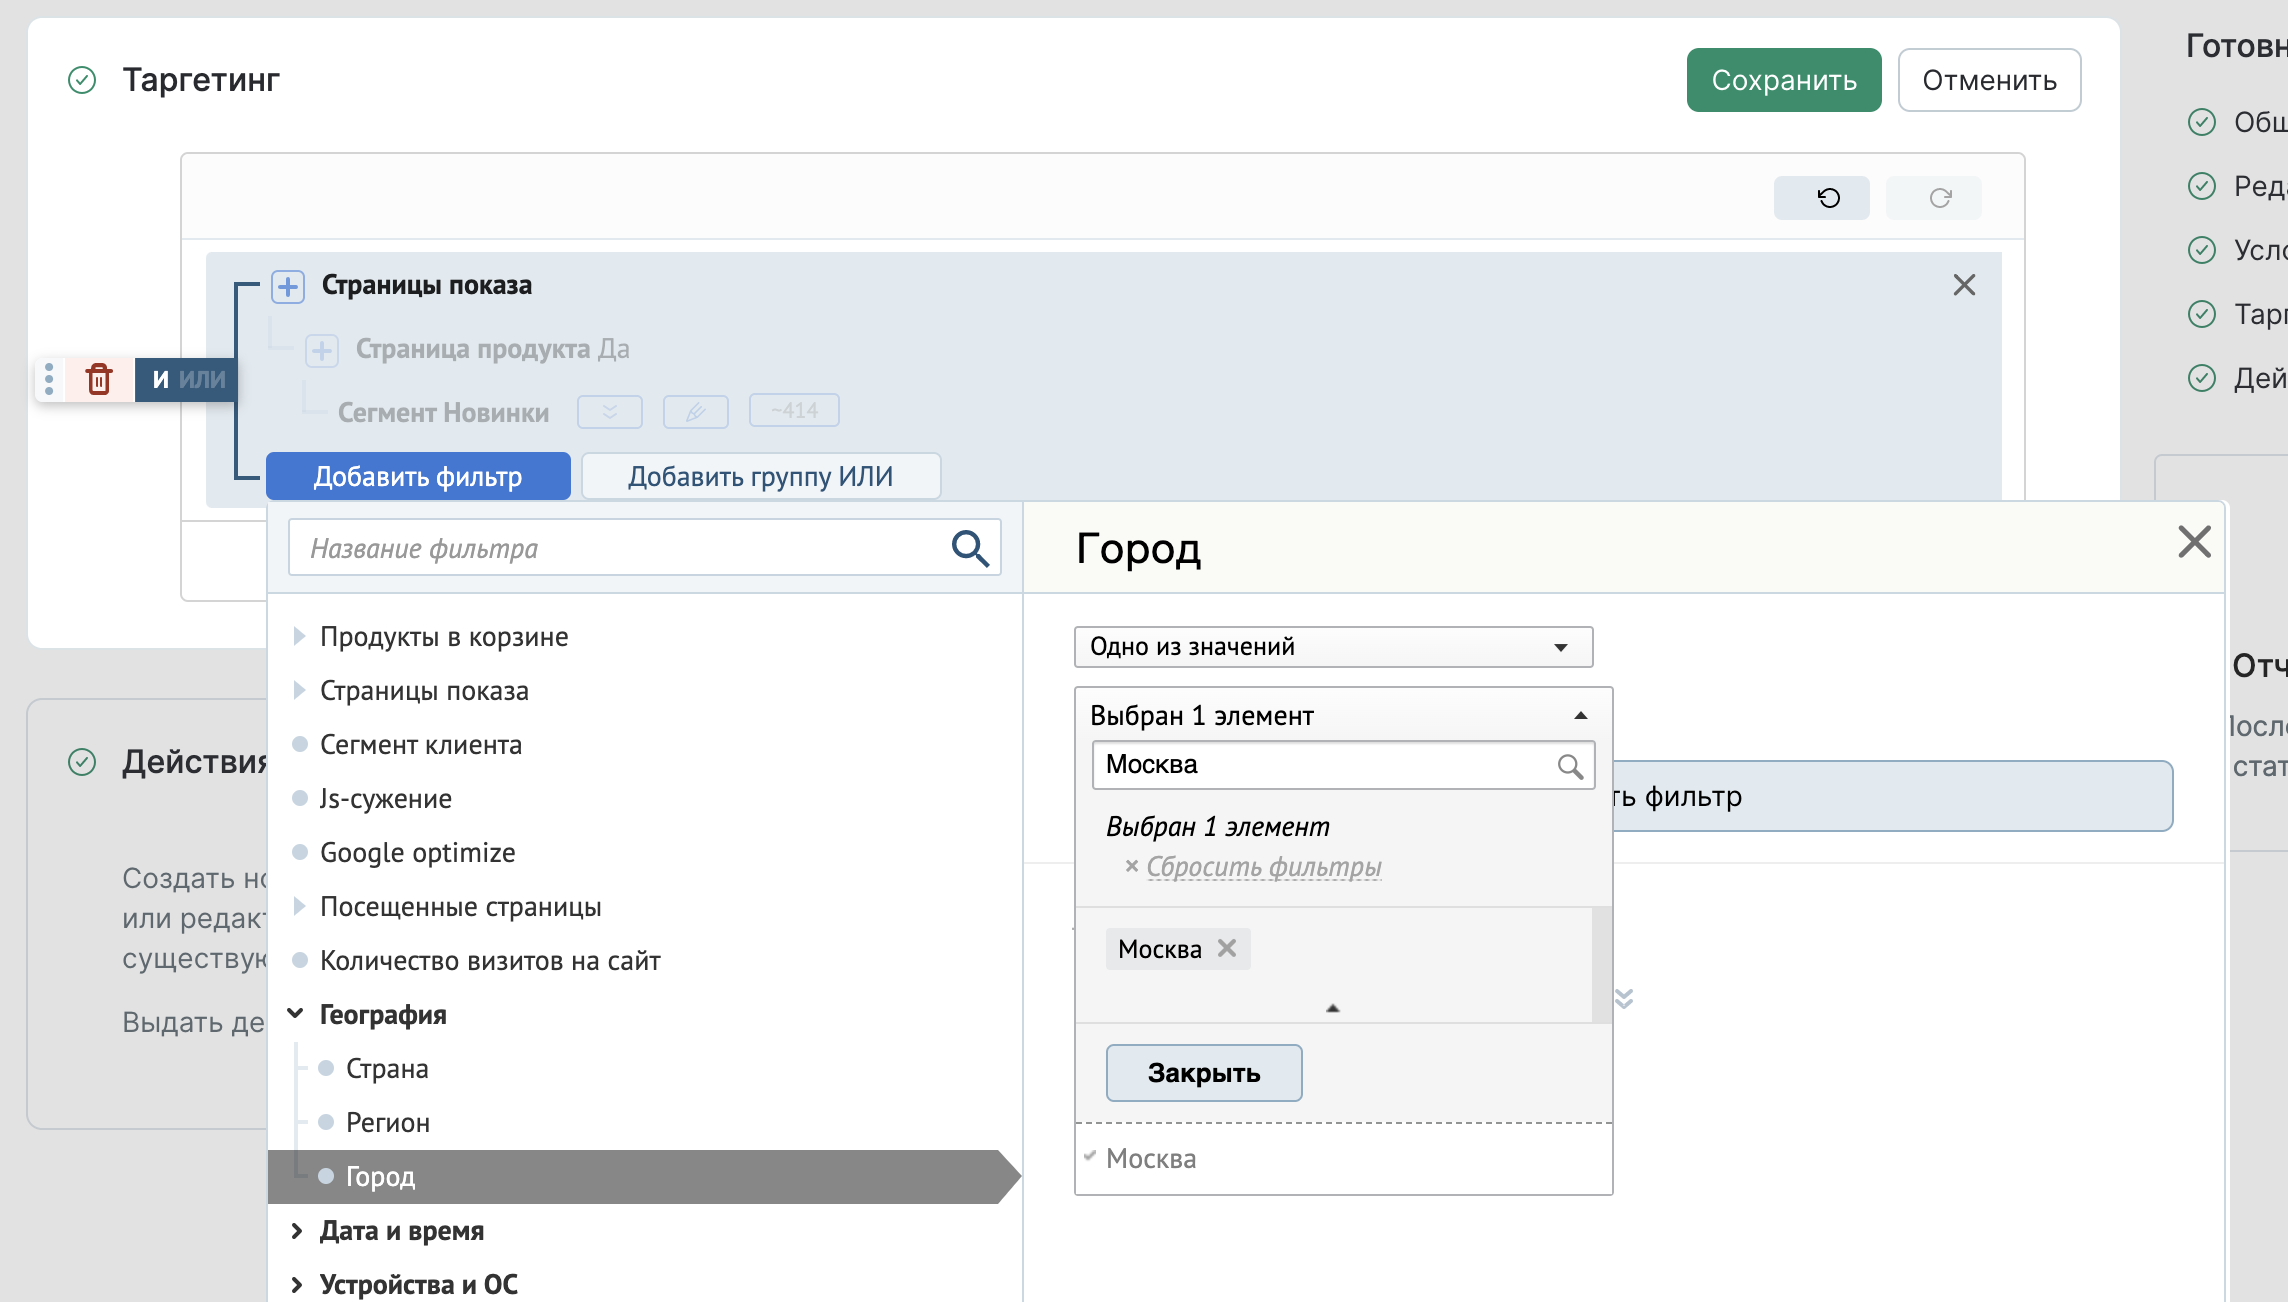Click Добавить фильтр button
Viewport: 2288px width, 1302px height.
[418, 476]
